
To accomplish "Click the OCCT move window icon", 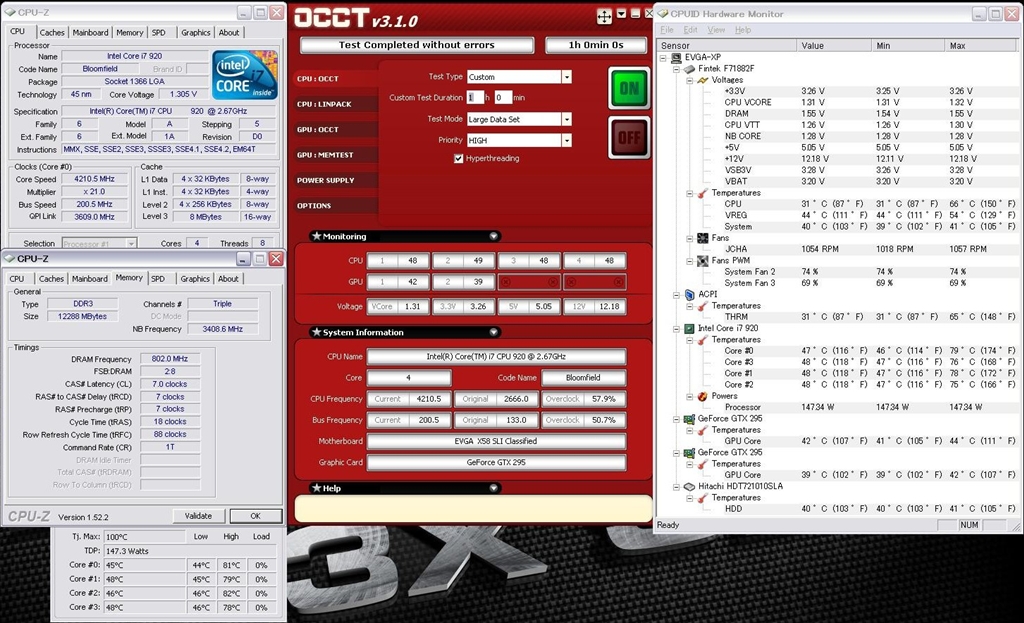I will coord(604,17).
